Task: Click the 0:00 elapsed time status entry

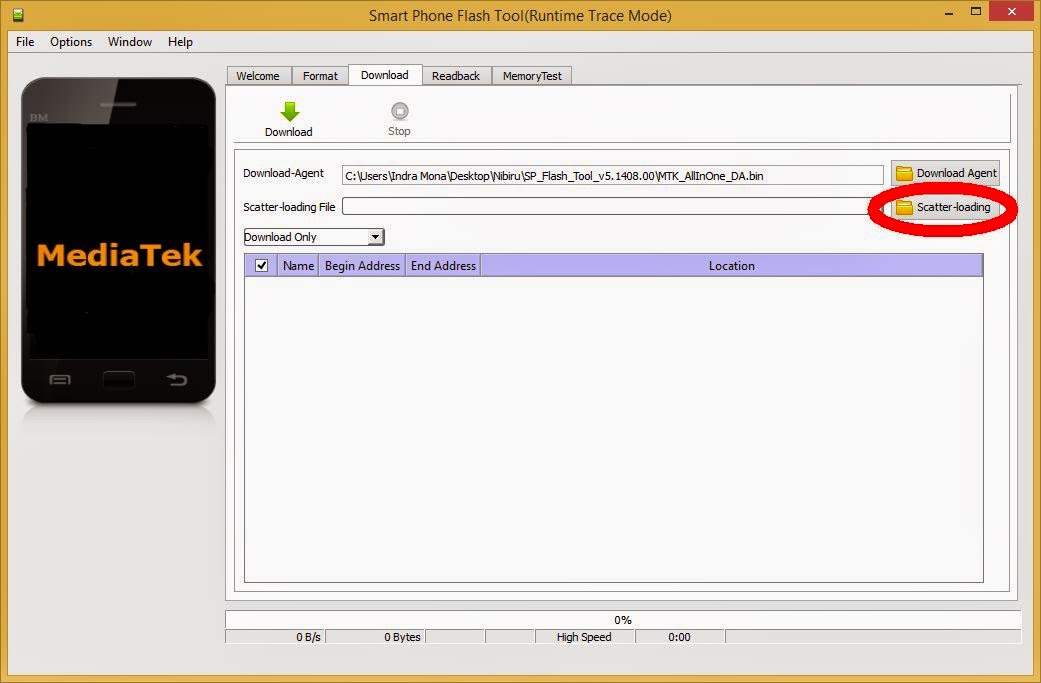Action: [680, 637]
